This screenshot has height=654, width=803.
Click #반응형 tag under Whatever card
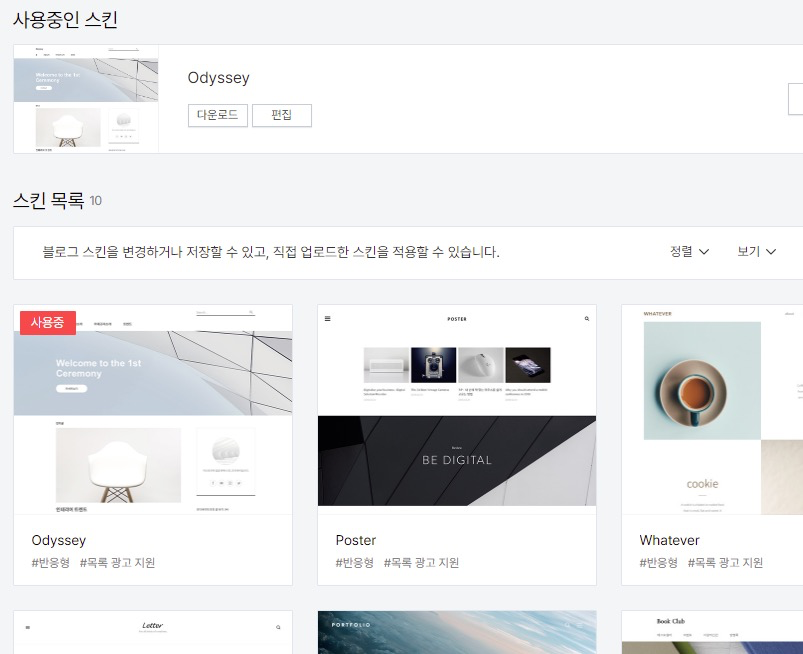[x=659, y=563]
